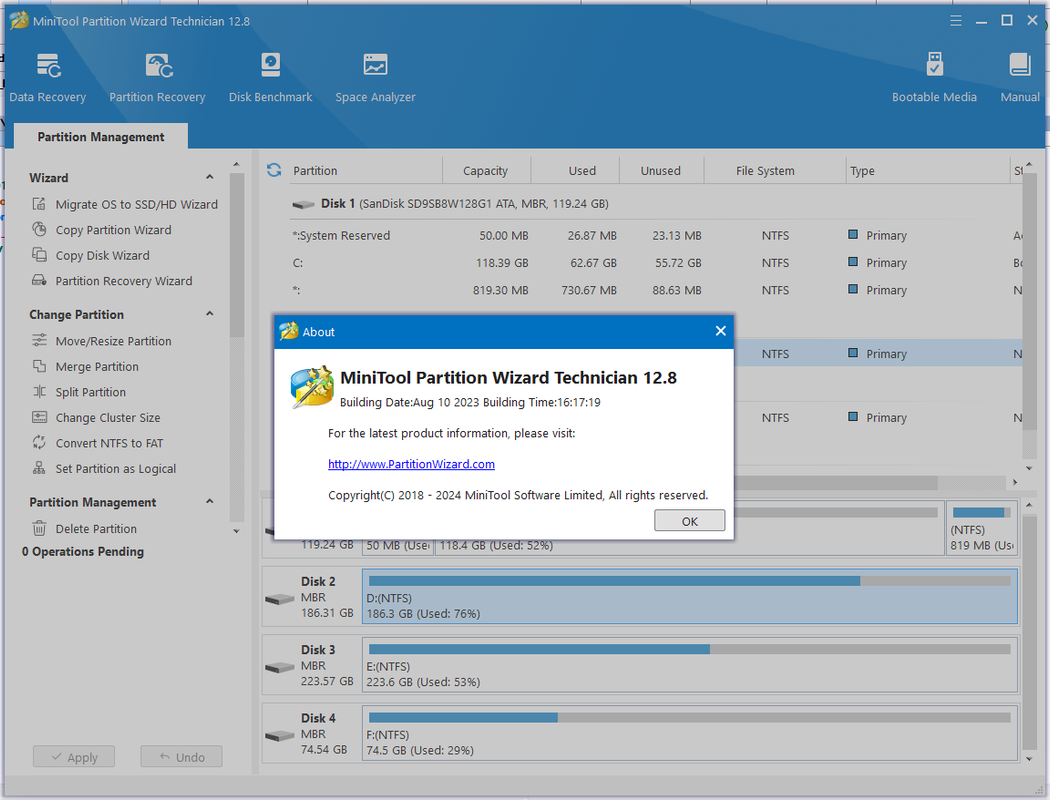The width and height of the screenshot is (1050, 800).
Task: Select Convert NTFS to FAT
Action: point(98,443)
